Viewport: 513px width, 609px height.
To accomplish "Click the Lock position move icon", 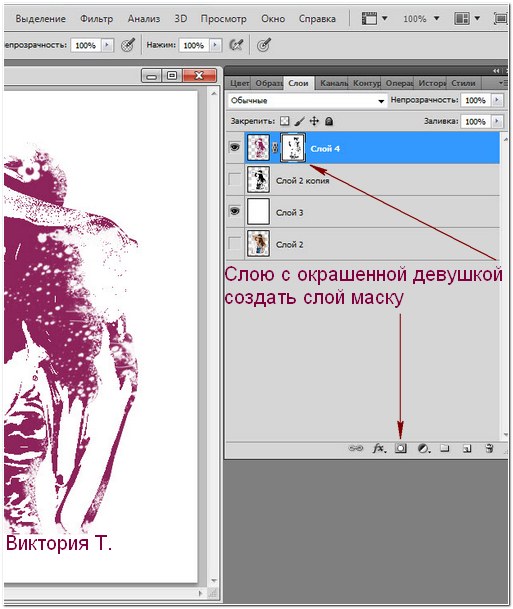I will click(314, 121).
